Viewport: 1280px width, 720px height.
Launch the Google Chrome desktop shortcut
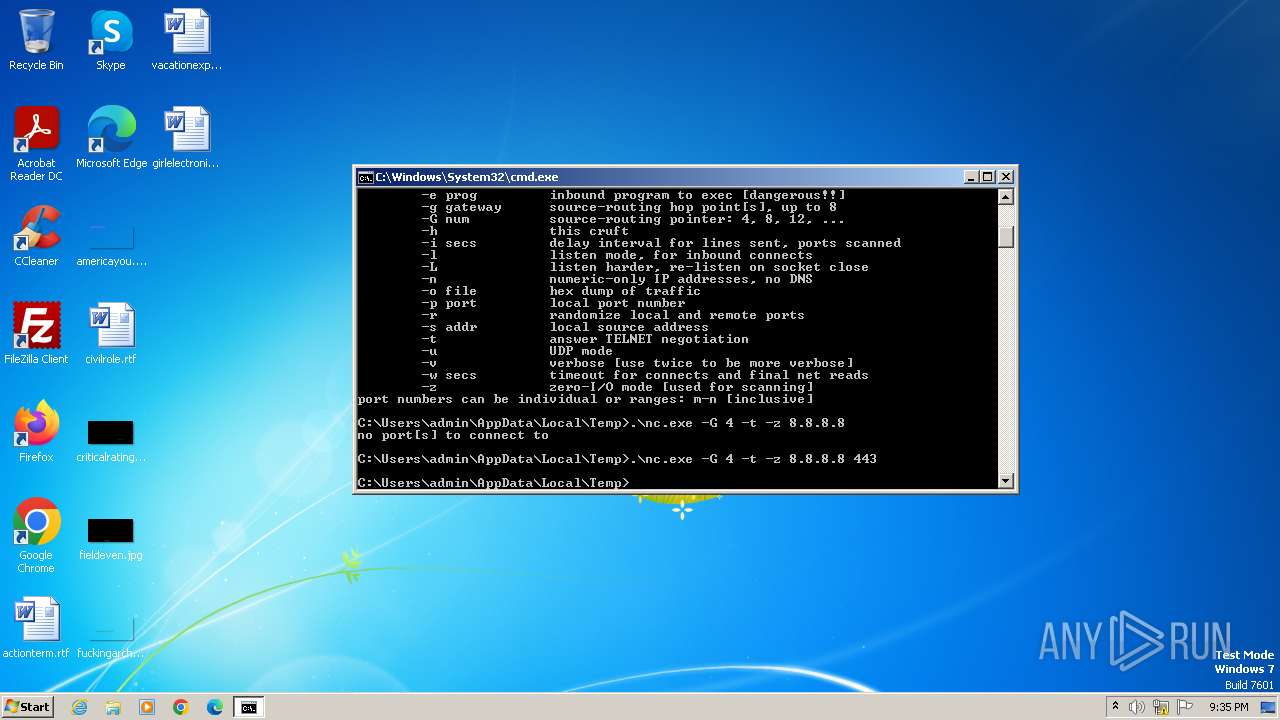pos(36,536)
